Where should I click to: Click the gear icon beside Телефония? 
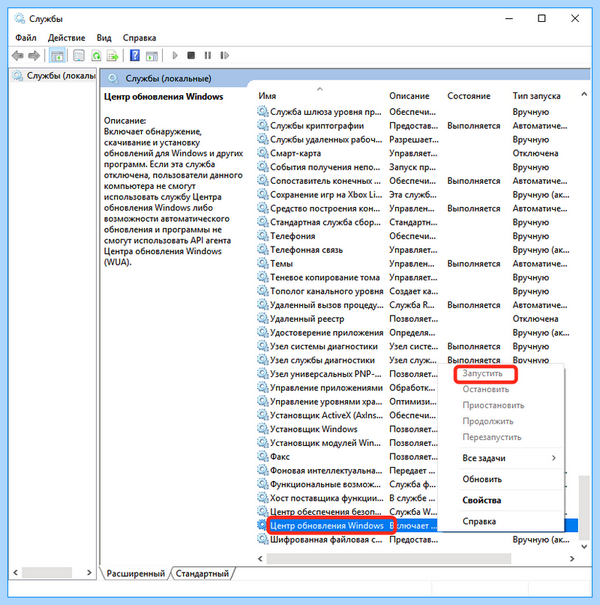tap(263, 235)
